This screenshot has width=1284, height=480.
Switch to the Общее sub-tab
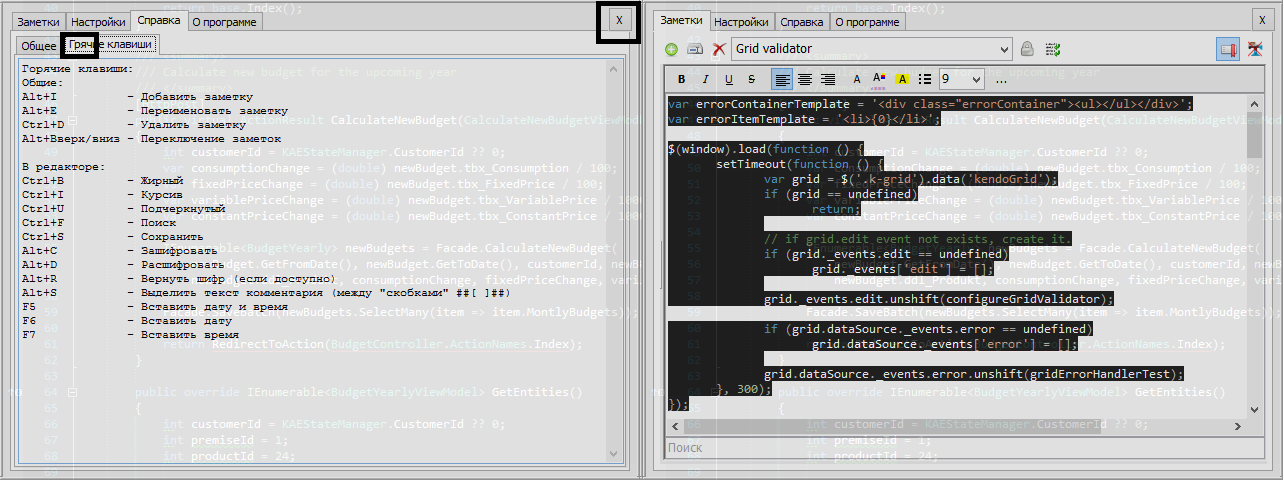click(38, 46)
